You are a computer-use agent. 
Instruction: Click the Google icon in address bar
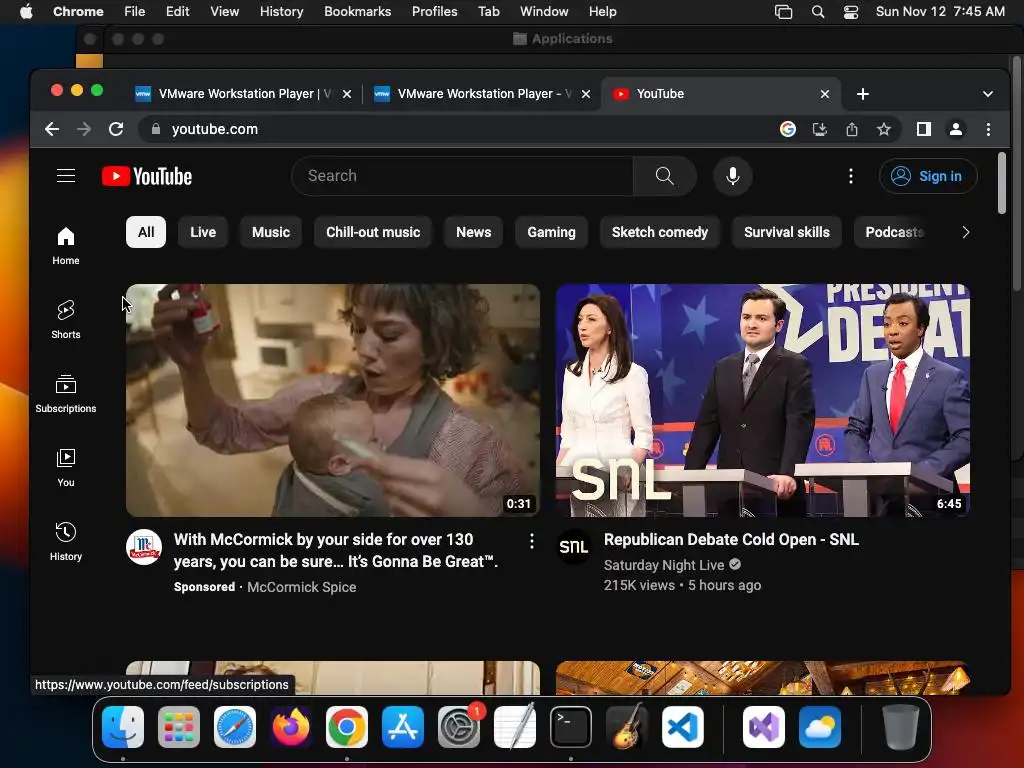[788, 129]
